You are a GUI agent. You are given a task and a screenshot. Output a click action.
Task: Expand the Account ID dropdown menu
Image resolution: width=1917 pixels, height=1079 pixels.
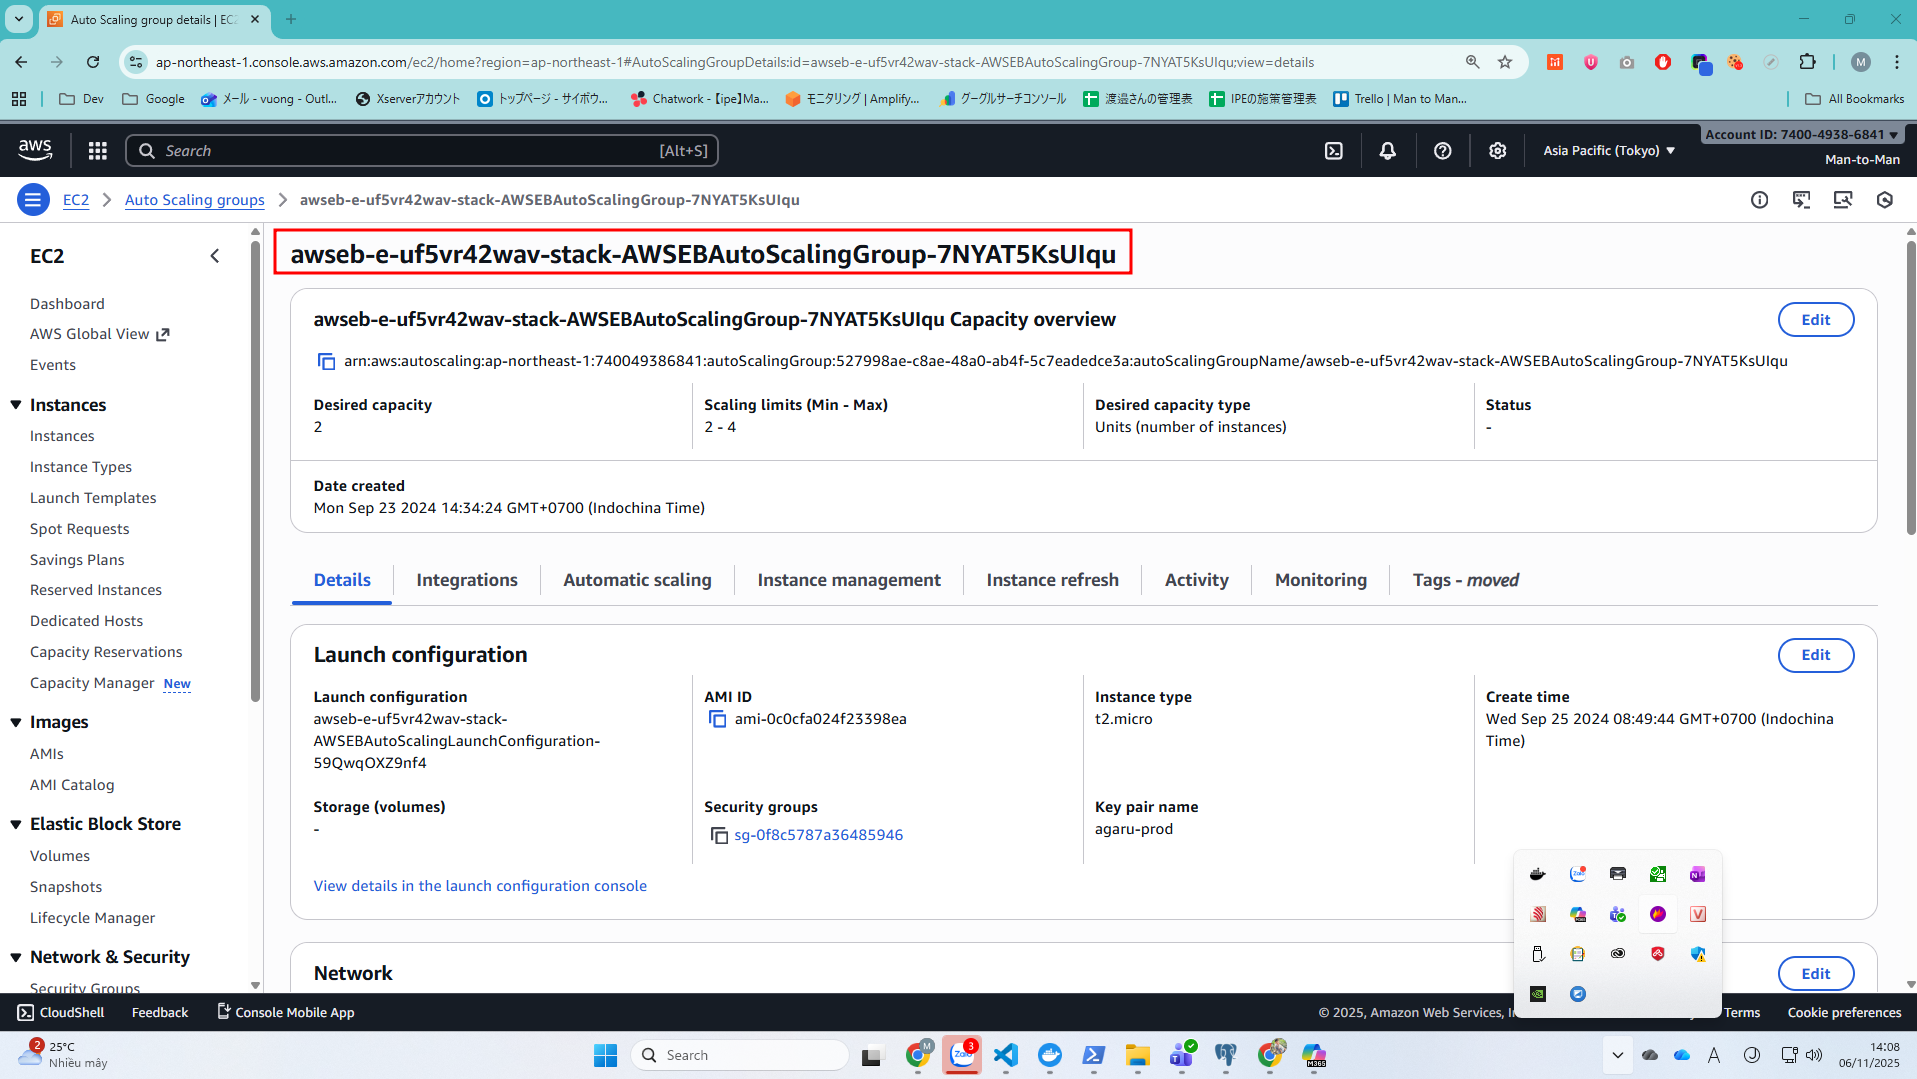click(1801, 134)
